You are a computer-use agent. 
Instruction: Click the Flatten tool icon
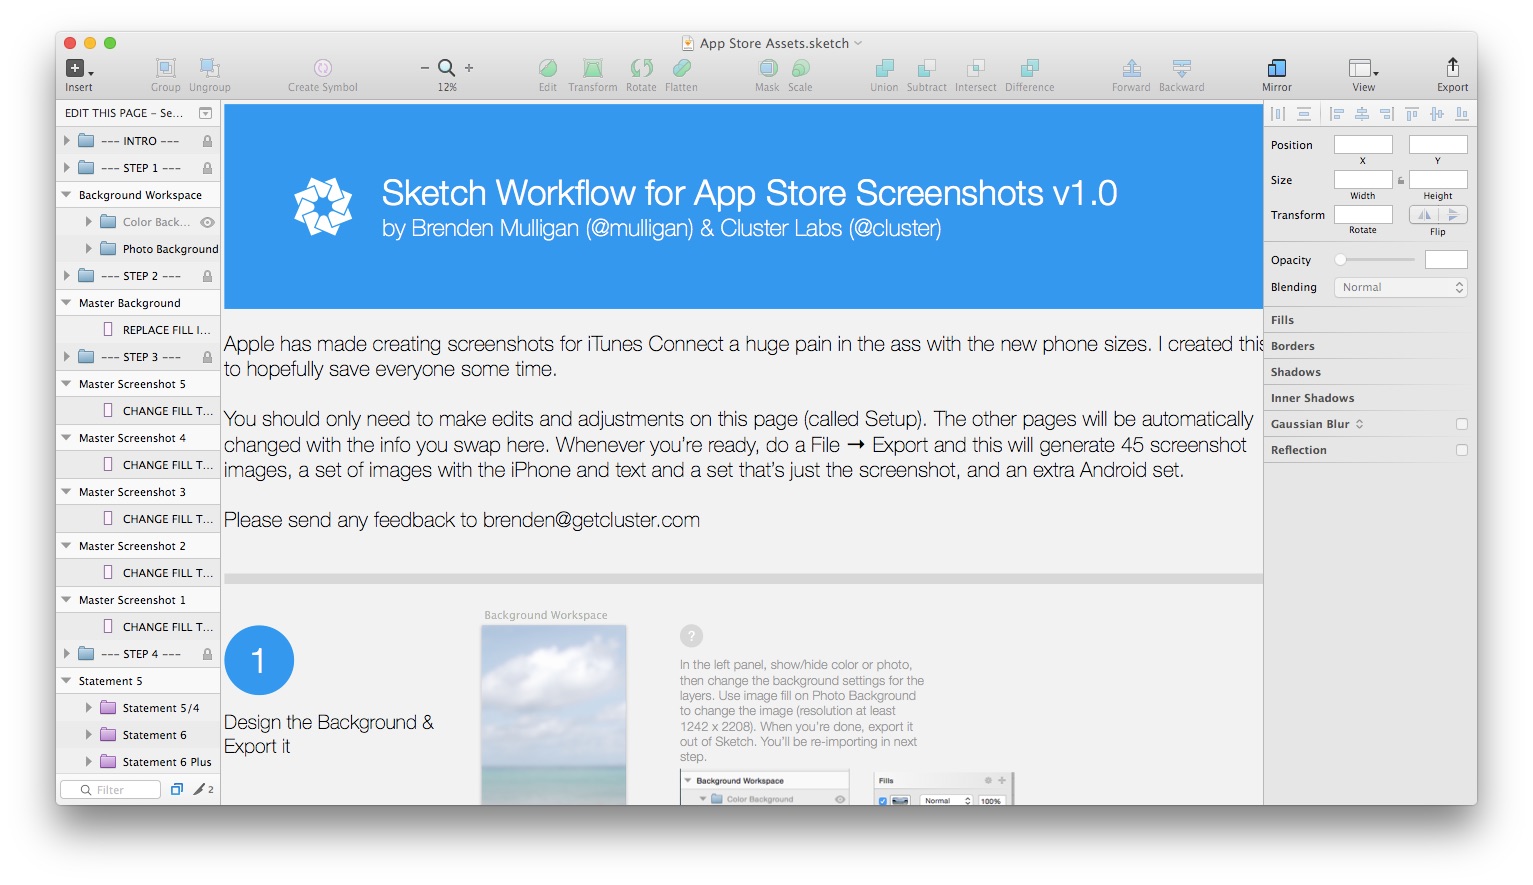point(681,68)
